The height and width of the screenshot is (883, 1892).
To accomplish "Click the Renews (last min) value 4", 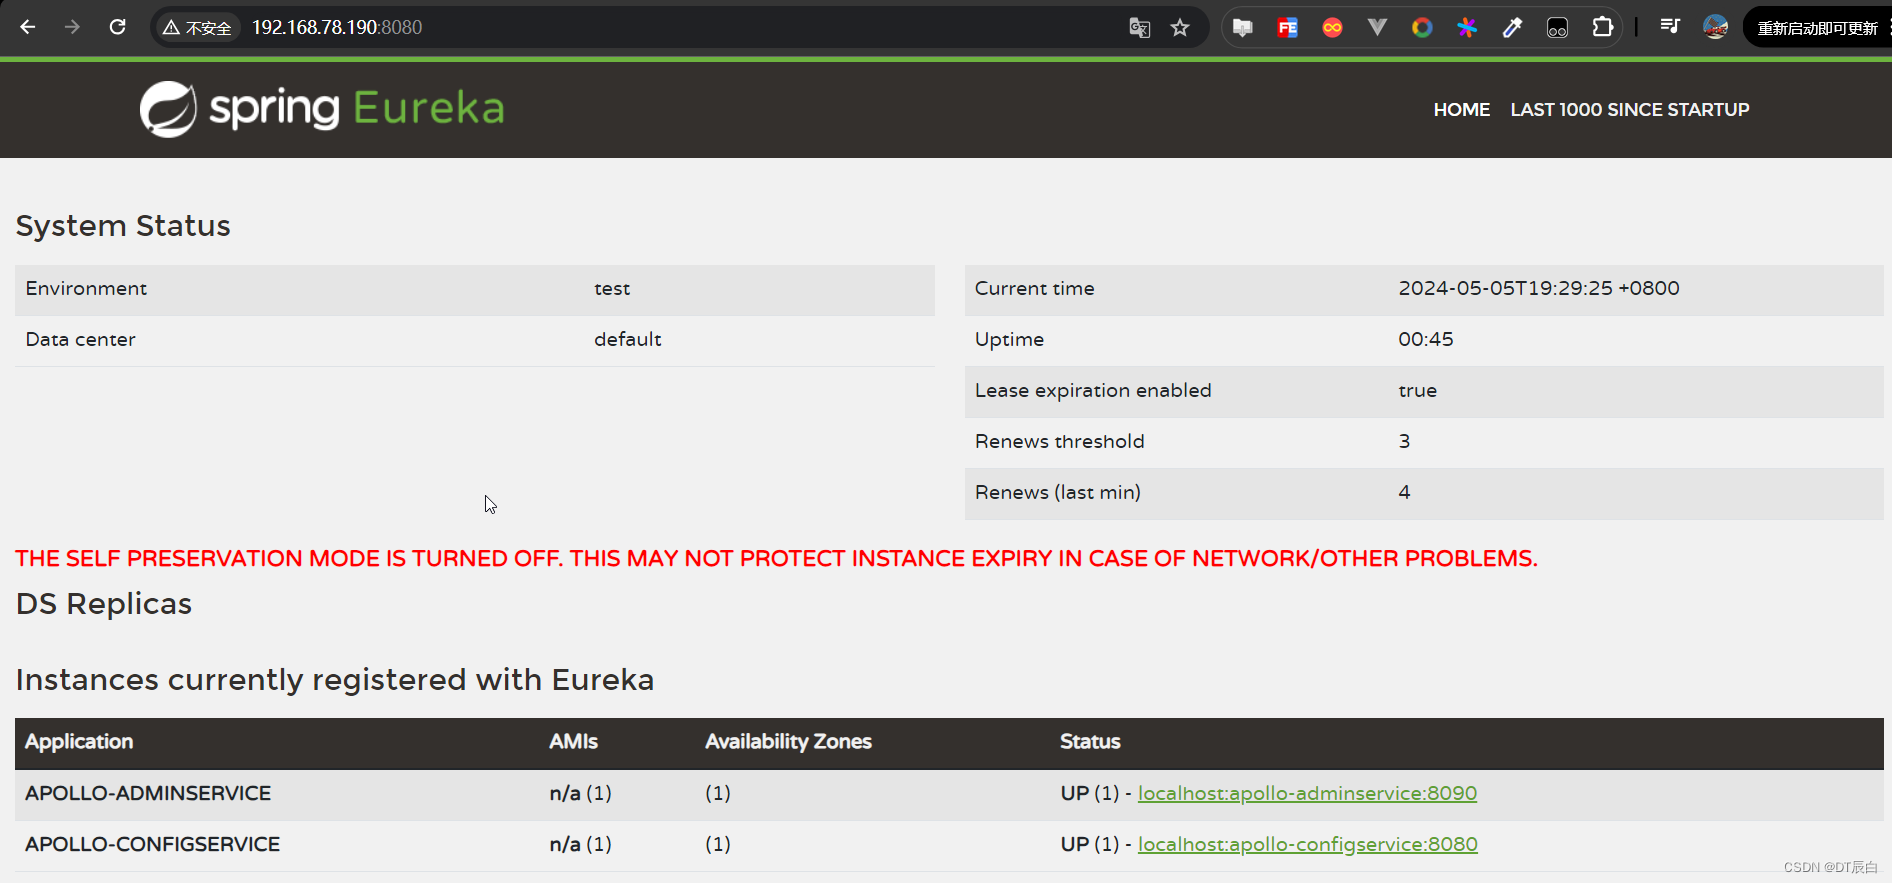I will [1404, 492].
